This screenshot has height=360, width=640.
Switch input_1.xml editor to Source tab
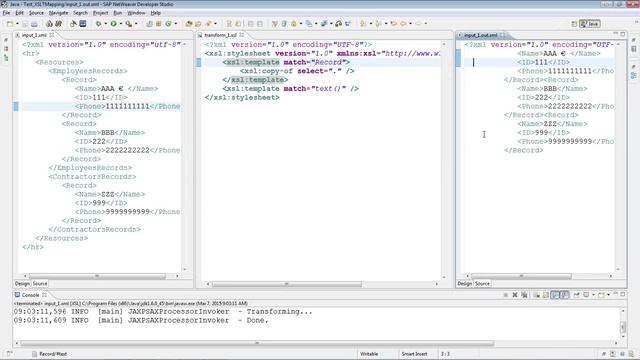40,283
